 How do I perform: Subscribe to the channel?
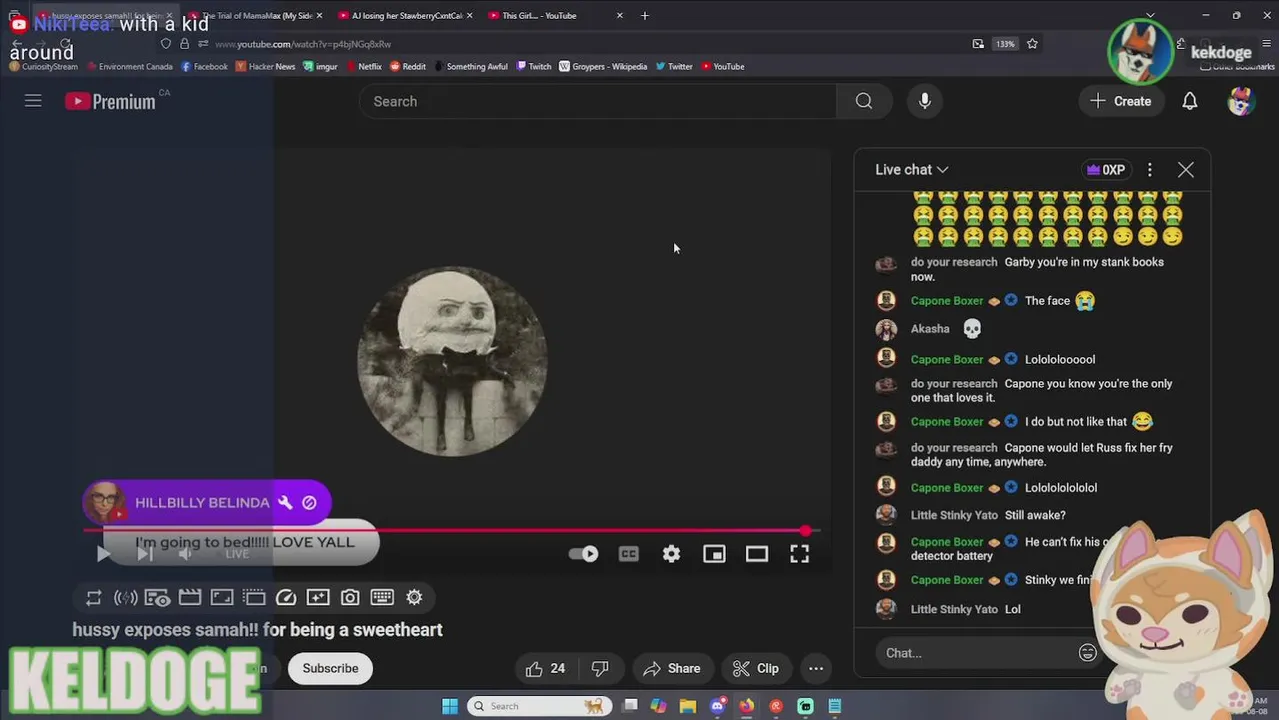[x=330, y=669]
